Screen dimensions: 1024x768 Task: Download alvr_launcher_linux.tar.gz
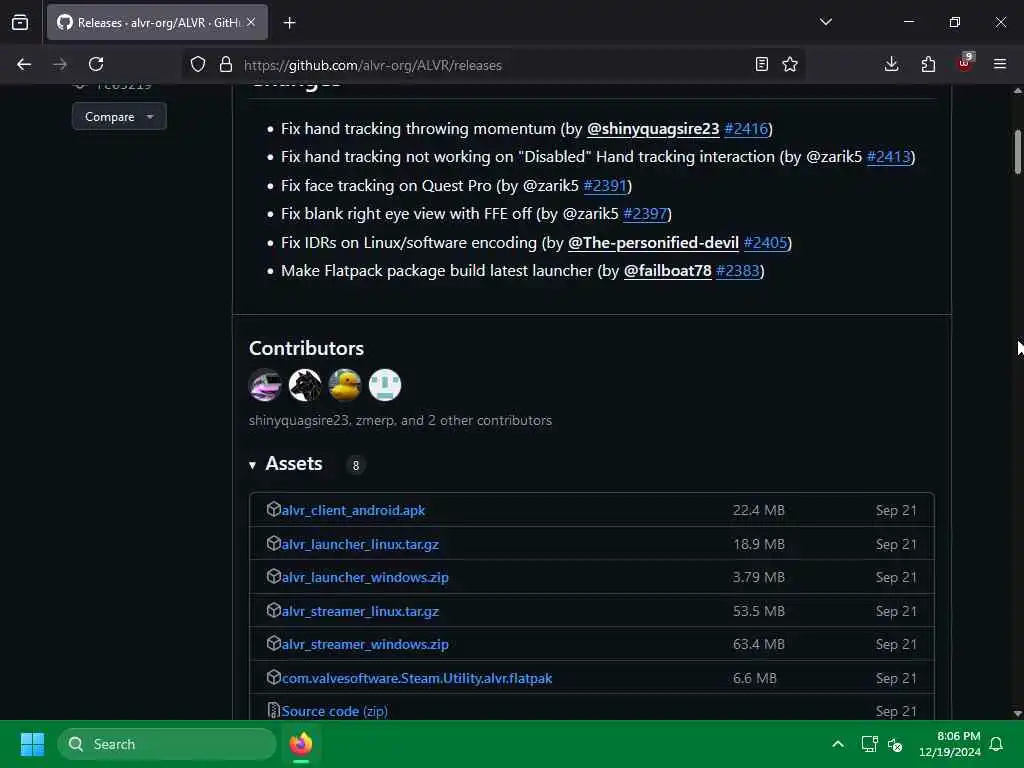(x=360, y=544)
